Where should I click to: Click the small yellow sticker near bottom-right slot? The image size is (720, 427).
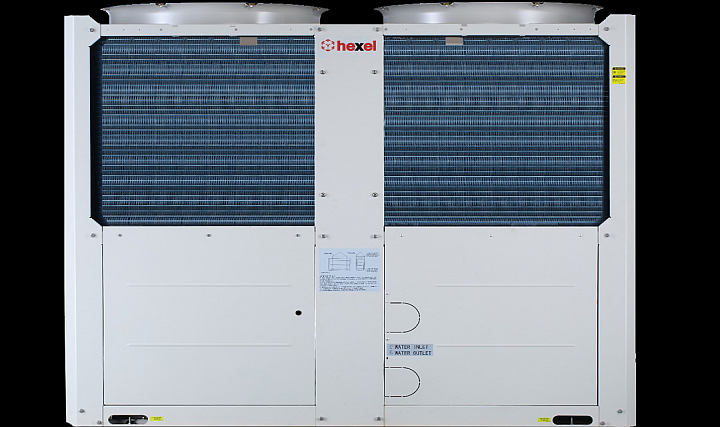pos(544,419)
